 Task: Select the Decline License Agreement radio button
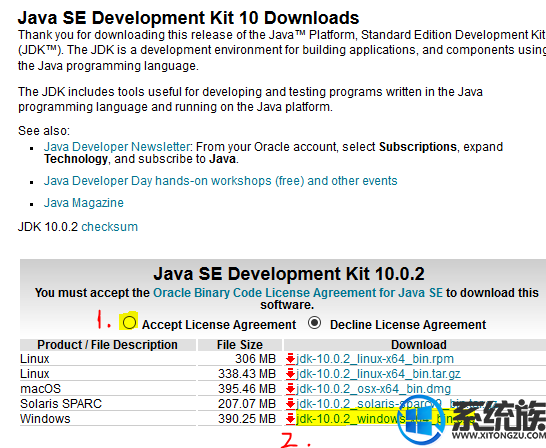pos(314,323)
